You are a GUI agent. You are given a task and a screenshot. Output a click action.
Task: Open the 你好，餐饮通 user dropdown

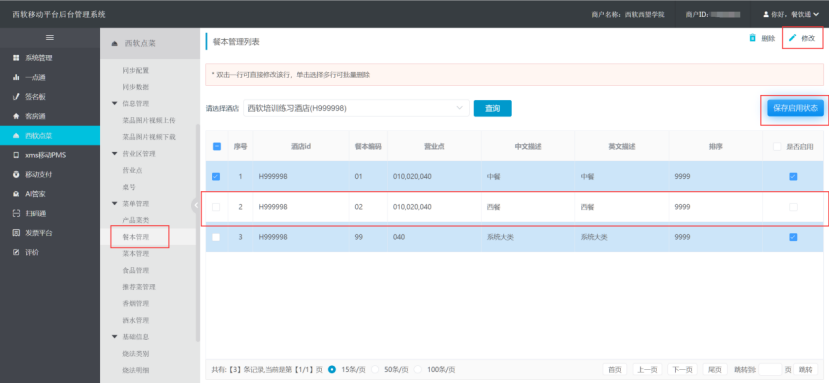(x=790, y=14)
